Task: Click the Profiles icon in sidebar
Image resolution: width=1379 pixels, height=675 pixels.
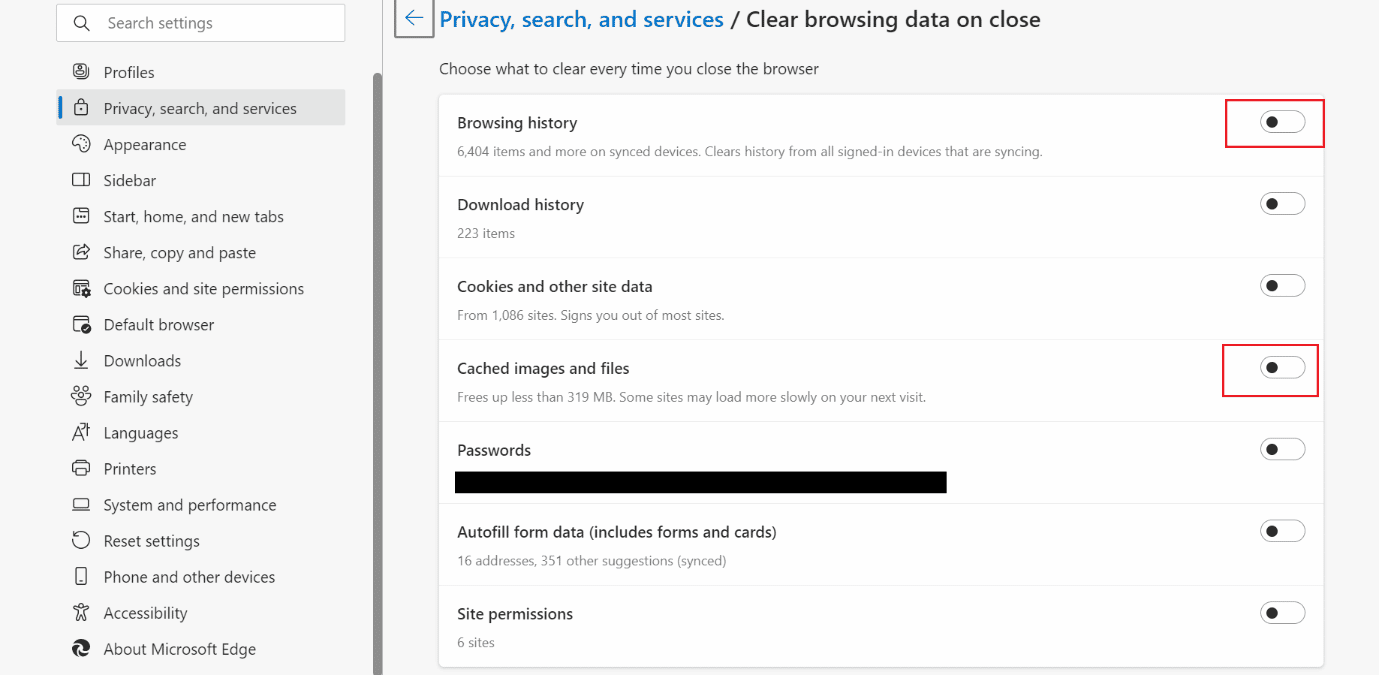Action: pyautogui.click(x=82, y=72)
